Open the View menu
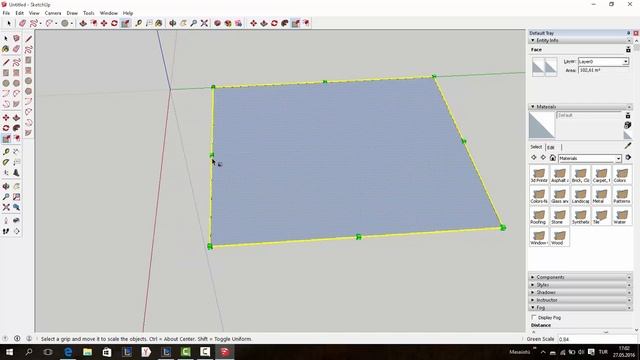Viewport: 640px width, 360px height. coord(34,13)
